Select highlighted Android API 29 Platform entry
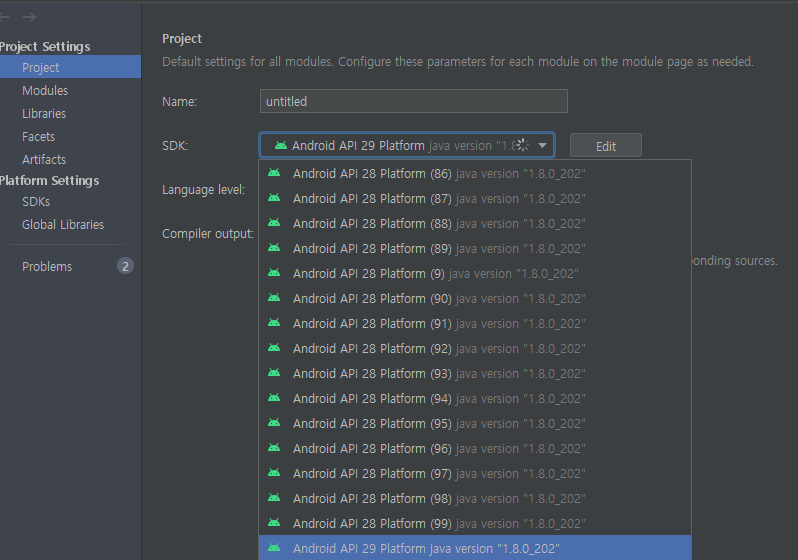798x560 pixels. (x=475, y=548)
